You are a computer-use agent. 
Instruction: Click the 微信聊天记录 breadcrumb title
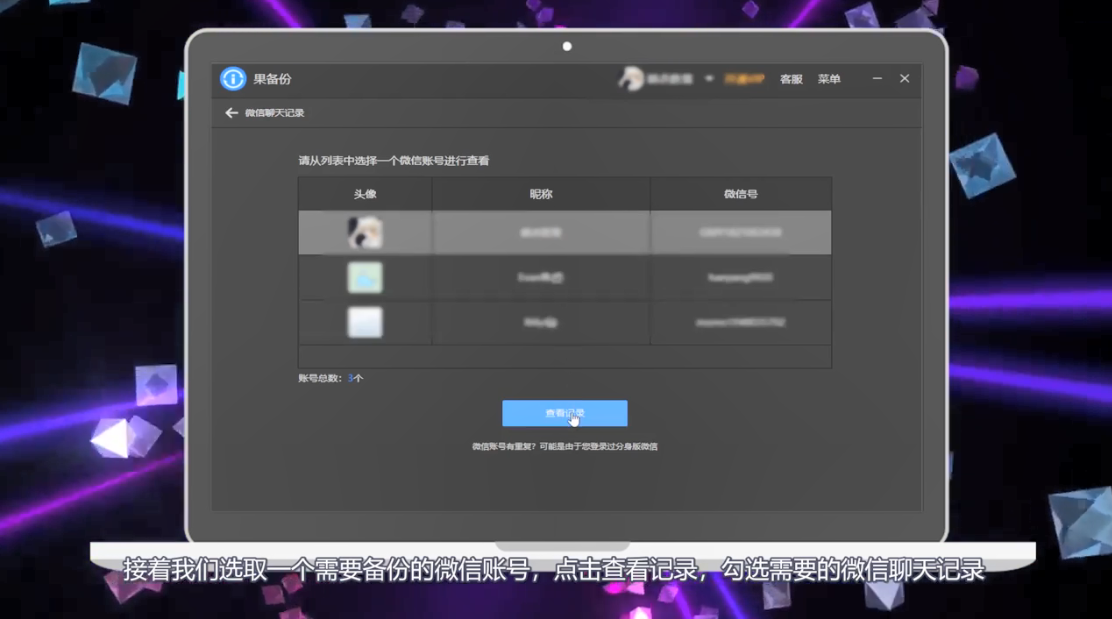point(274,113)
